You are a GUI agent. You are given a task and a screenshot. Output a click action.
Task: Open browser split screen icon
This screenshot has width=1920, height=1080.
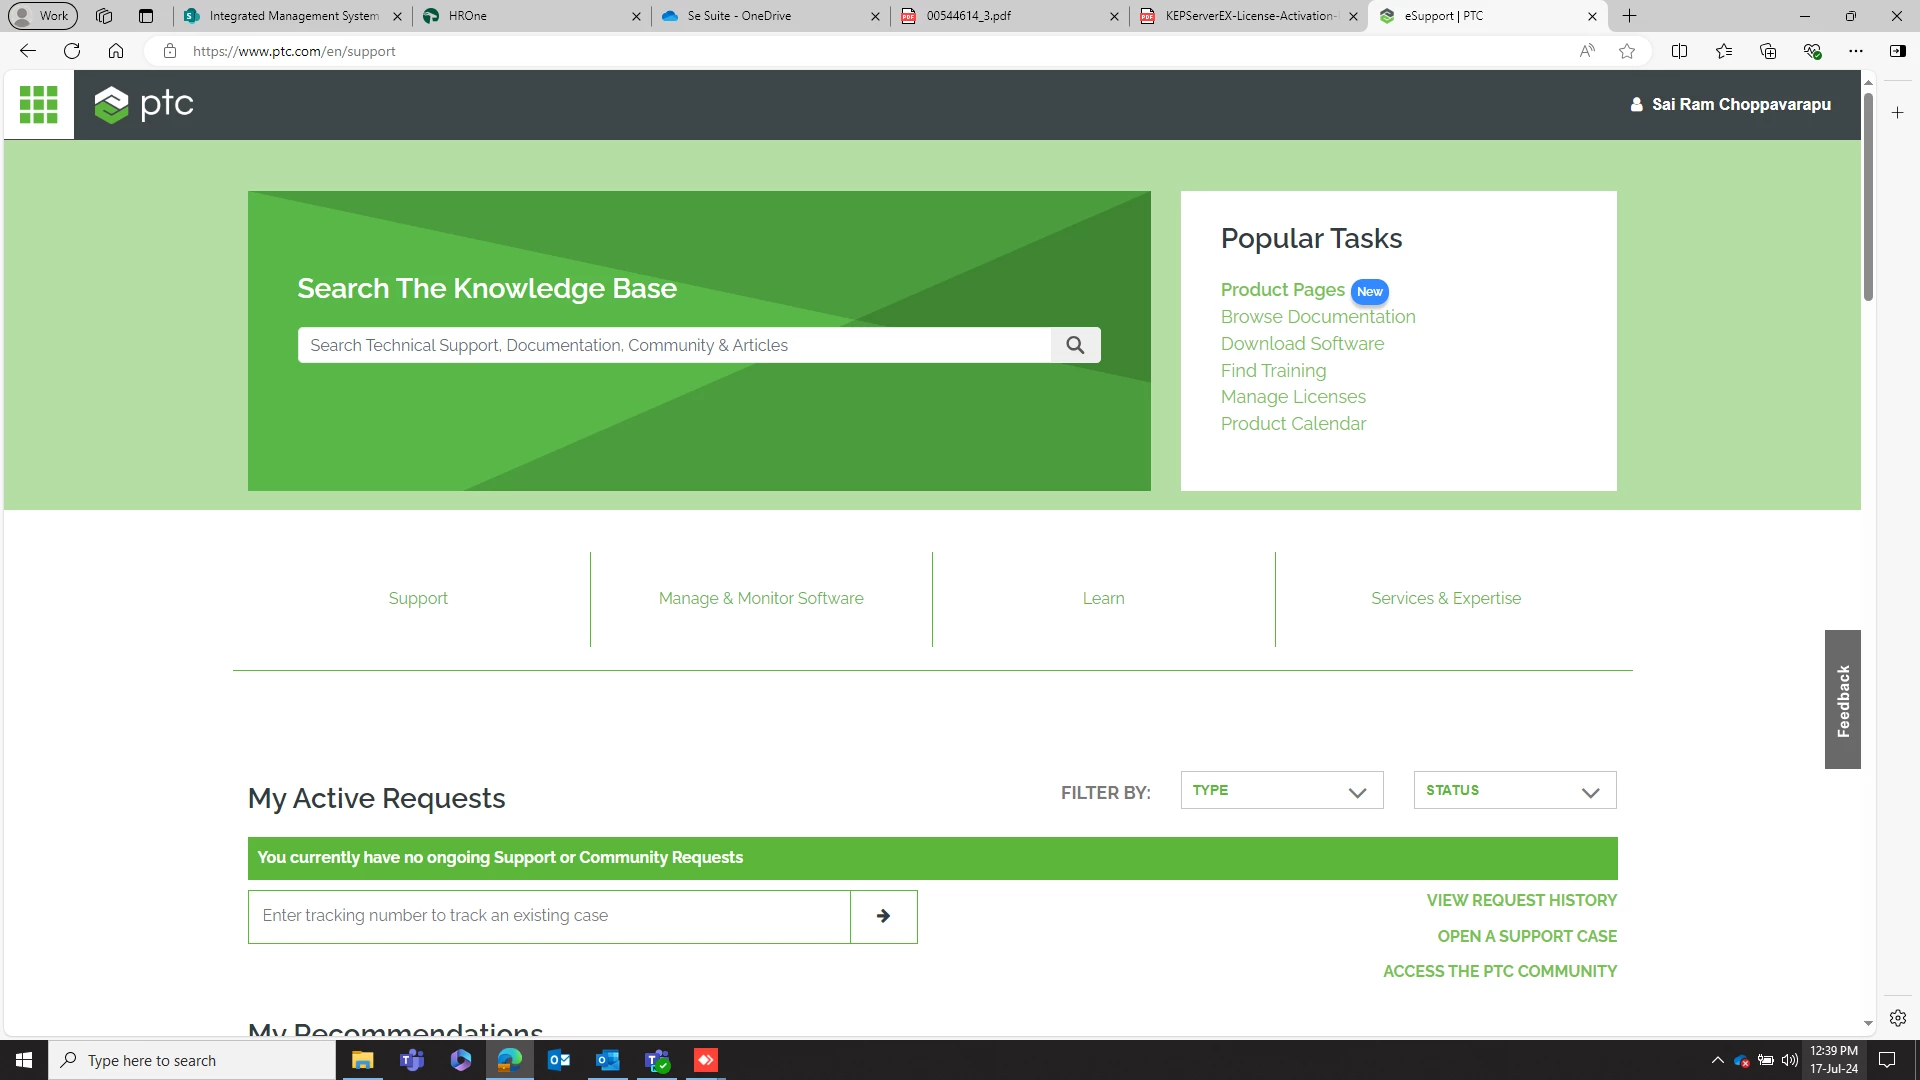[1679, 51]
